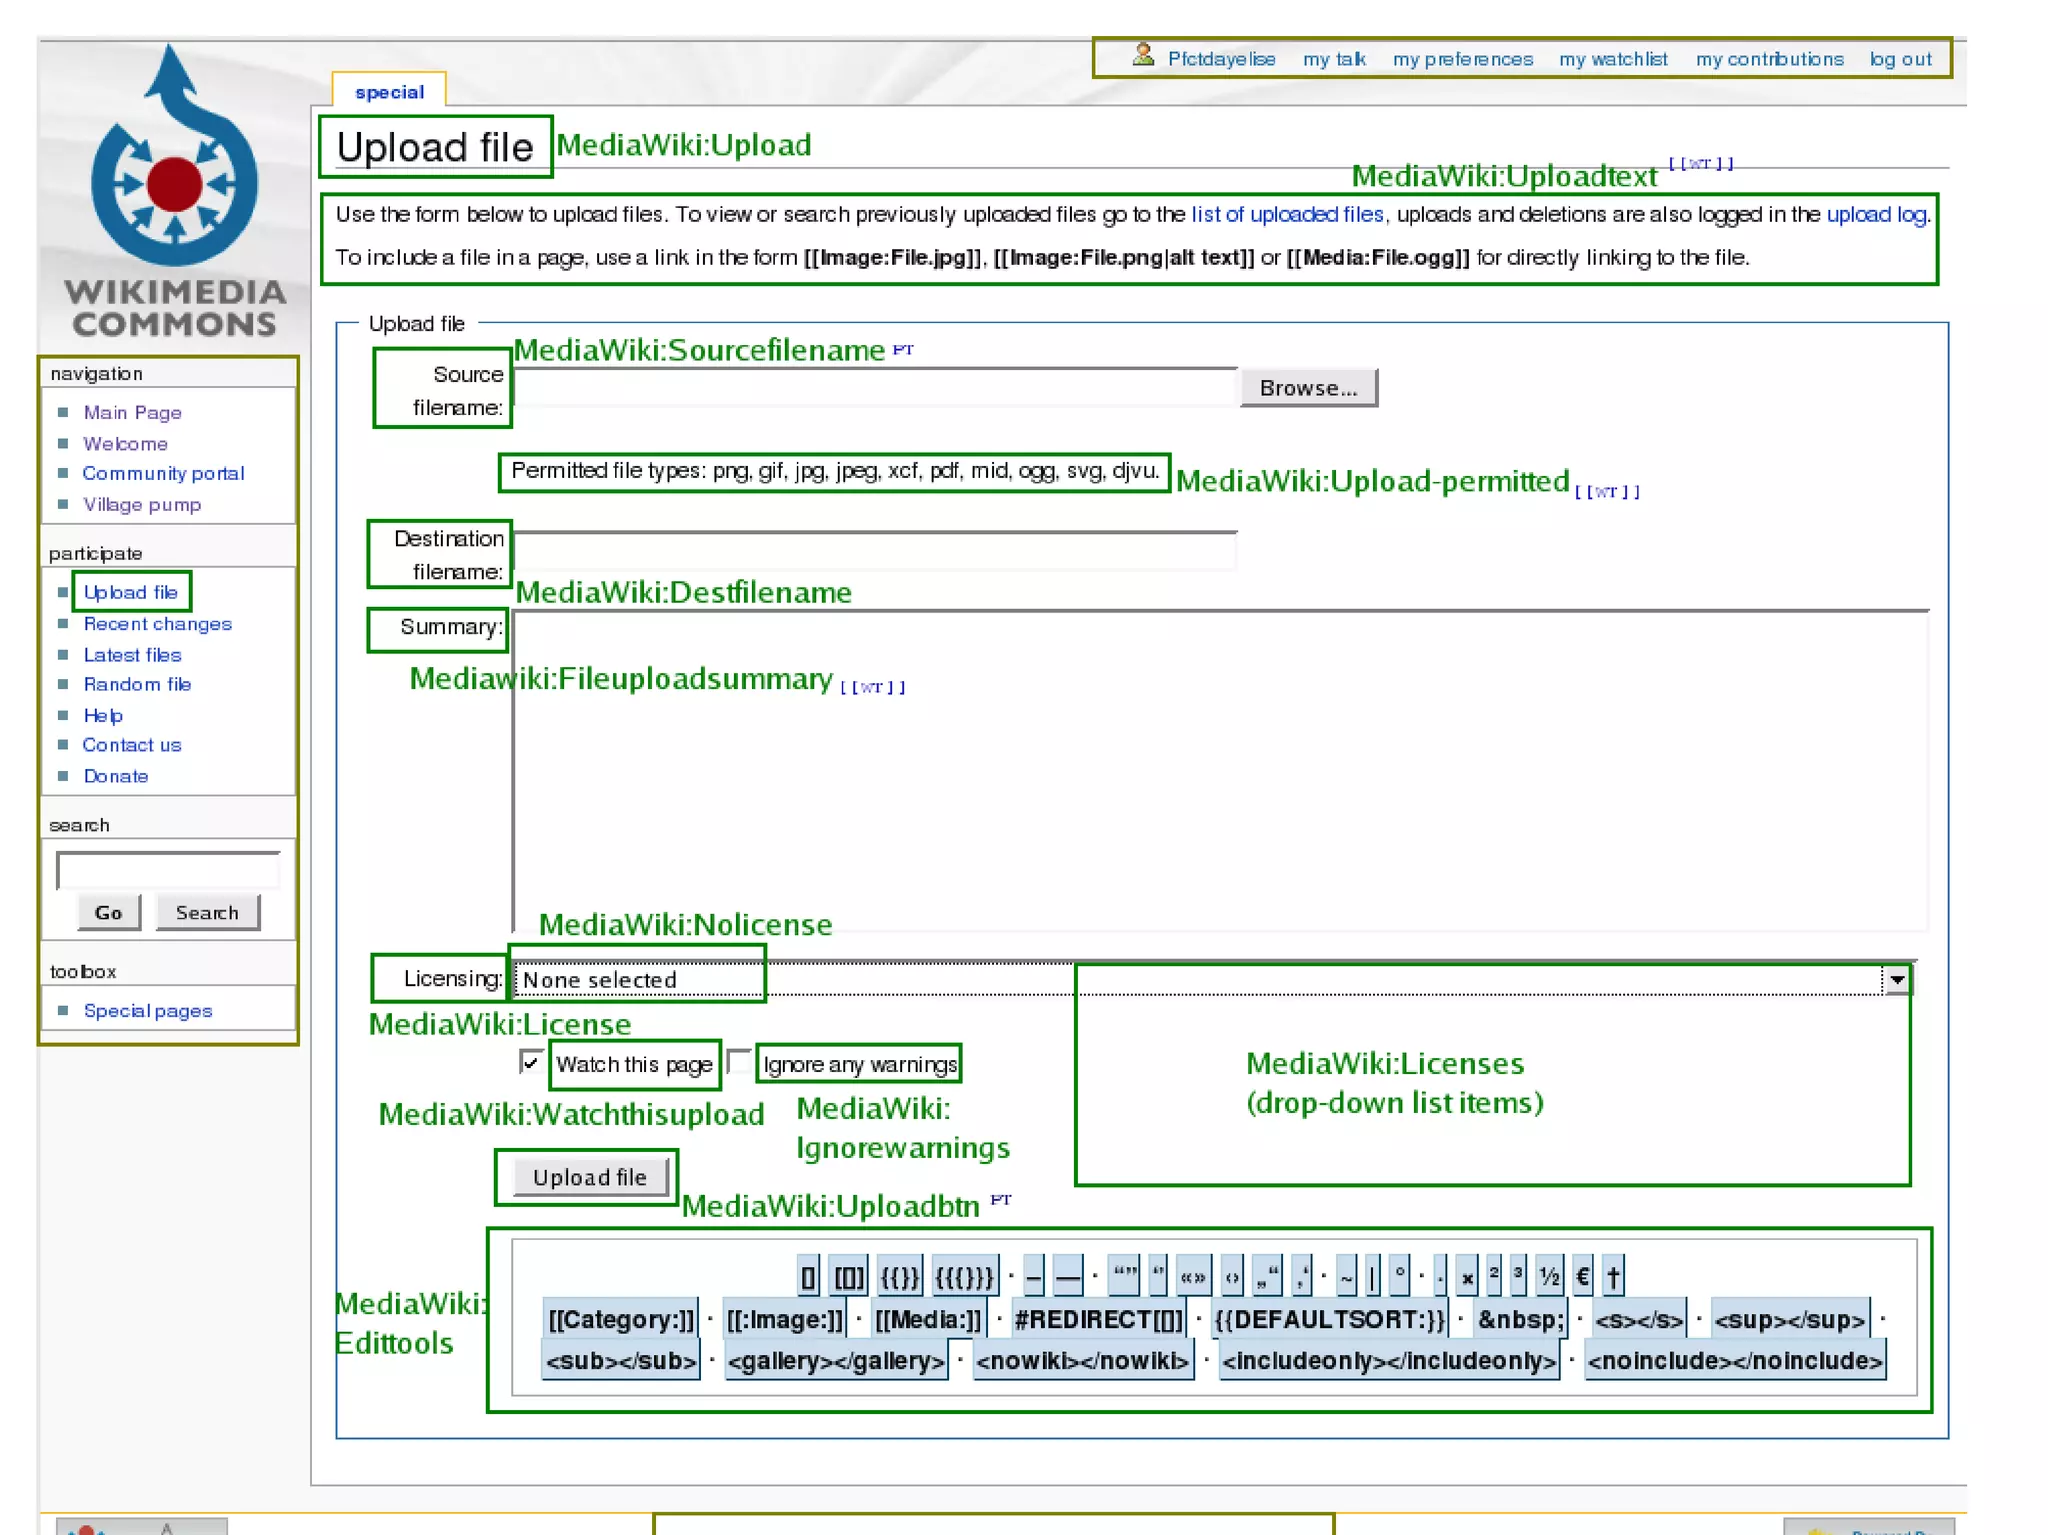Image resolution: width=2048 pixels, height=1535 pixels.
Task: Insert the <sup></sup> tag tool
Action: [x=1789, y=1320]
